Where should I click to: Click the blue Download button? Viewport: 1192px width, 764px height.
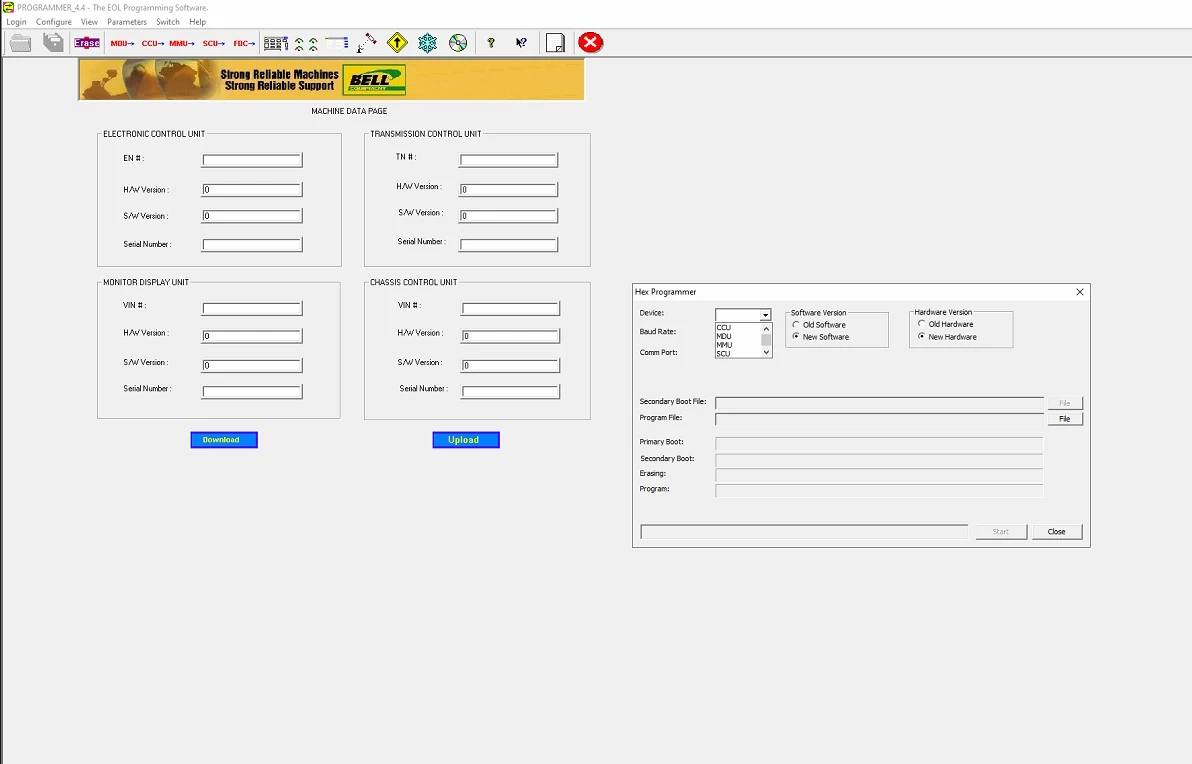tap(224, 440)
